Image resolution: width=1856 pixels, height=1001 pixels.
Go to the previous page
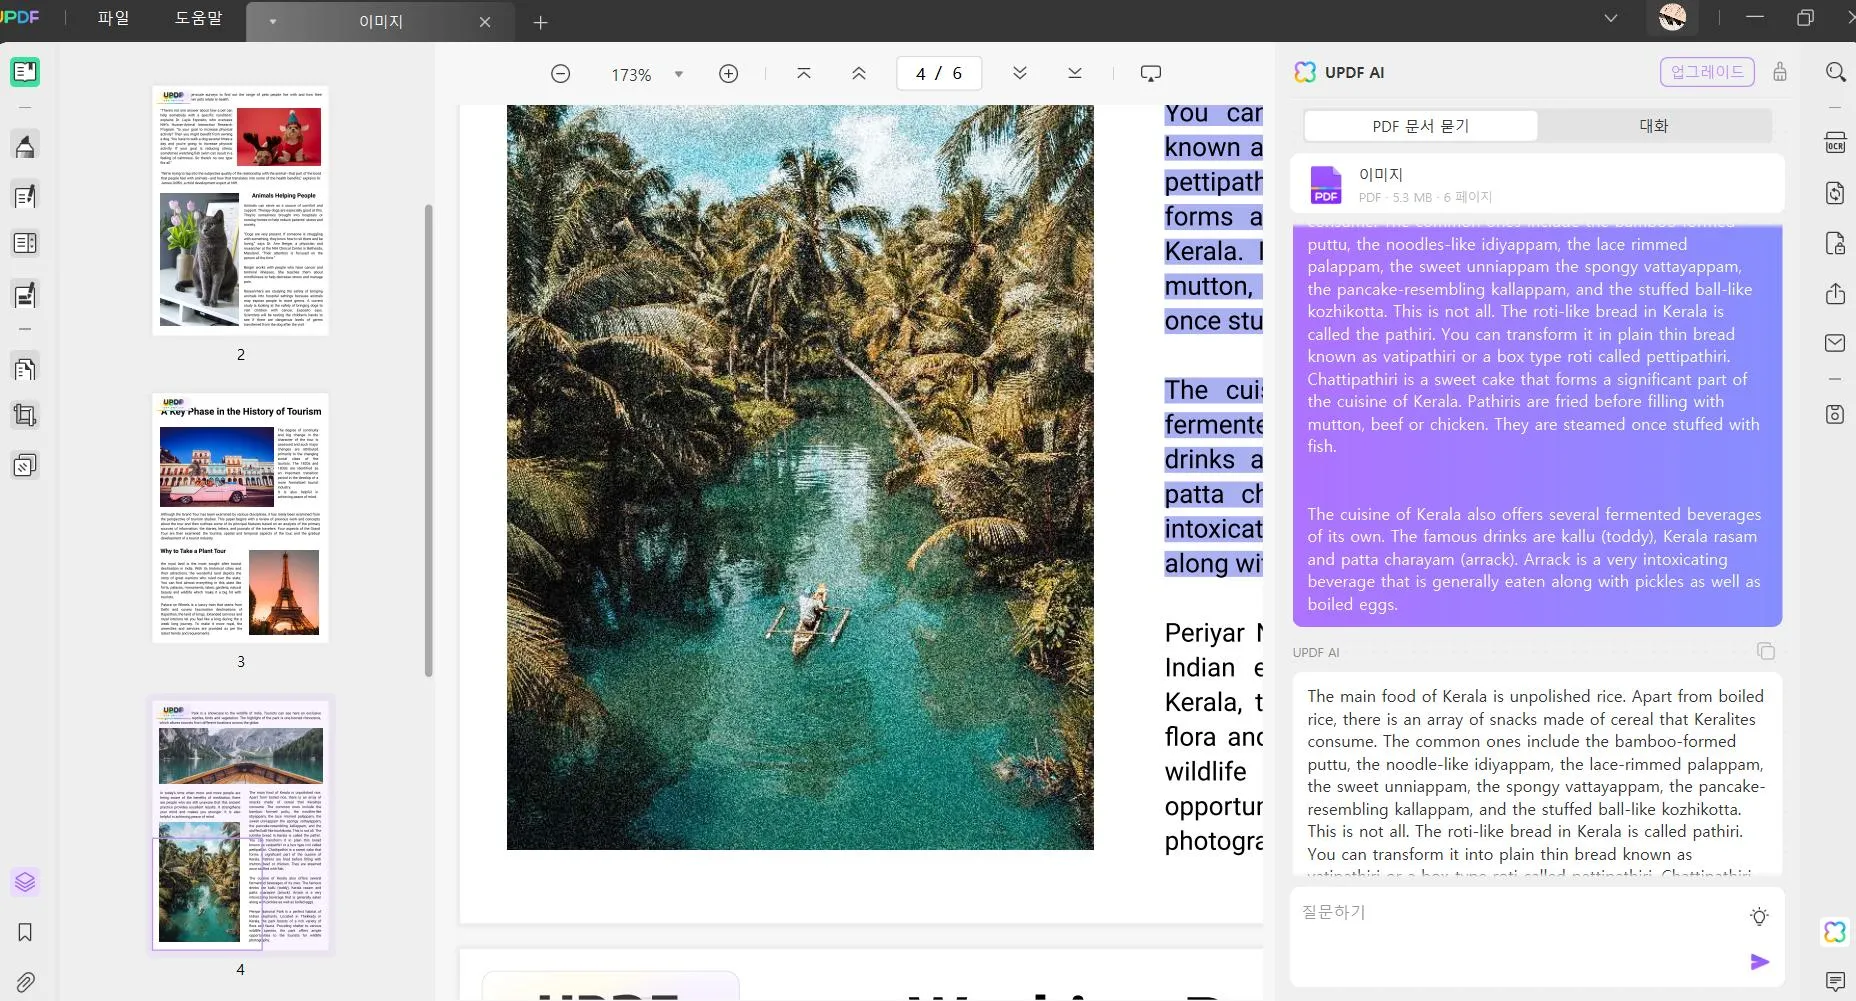click(859, 73)
